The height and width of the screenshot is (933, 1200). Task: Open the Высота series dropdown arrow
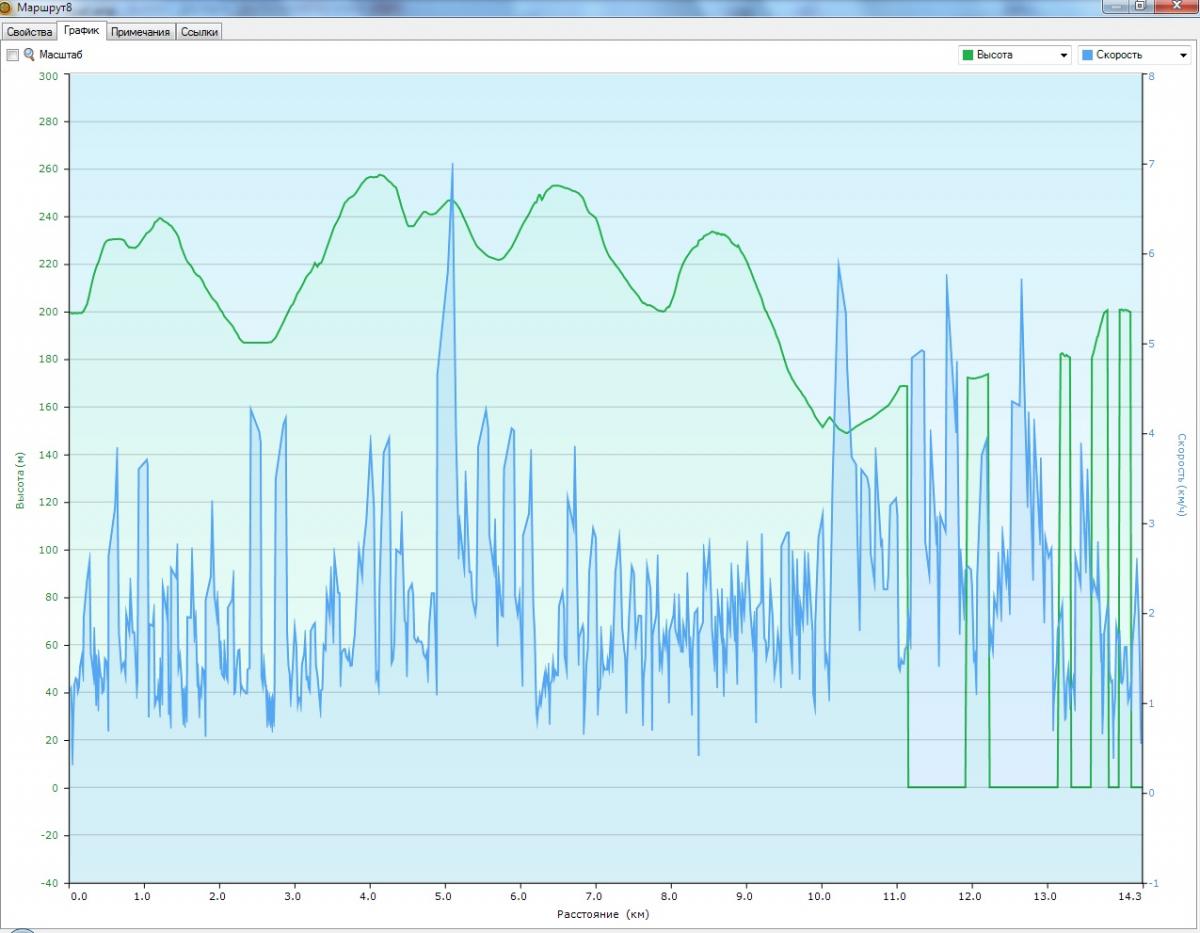pyautogui.click(x=1064, y=56)
